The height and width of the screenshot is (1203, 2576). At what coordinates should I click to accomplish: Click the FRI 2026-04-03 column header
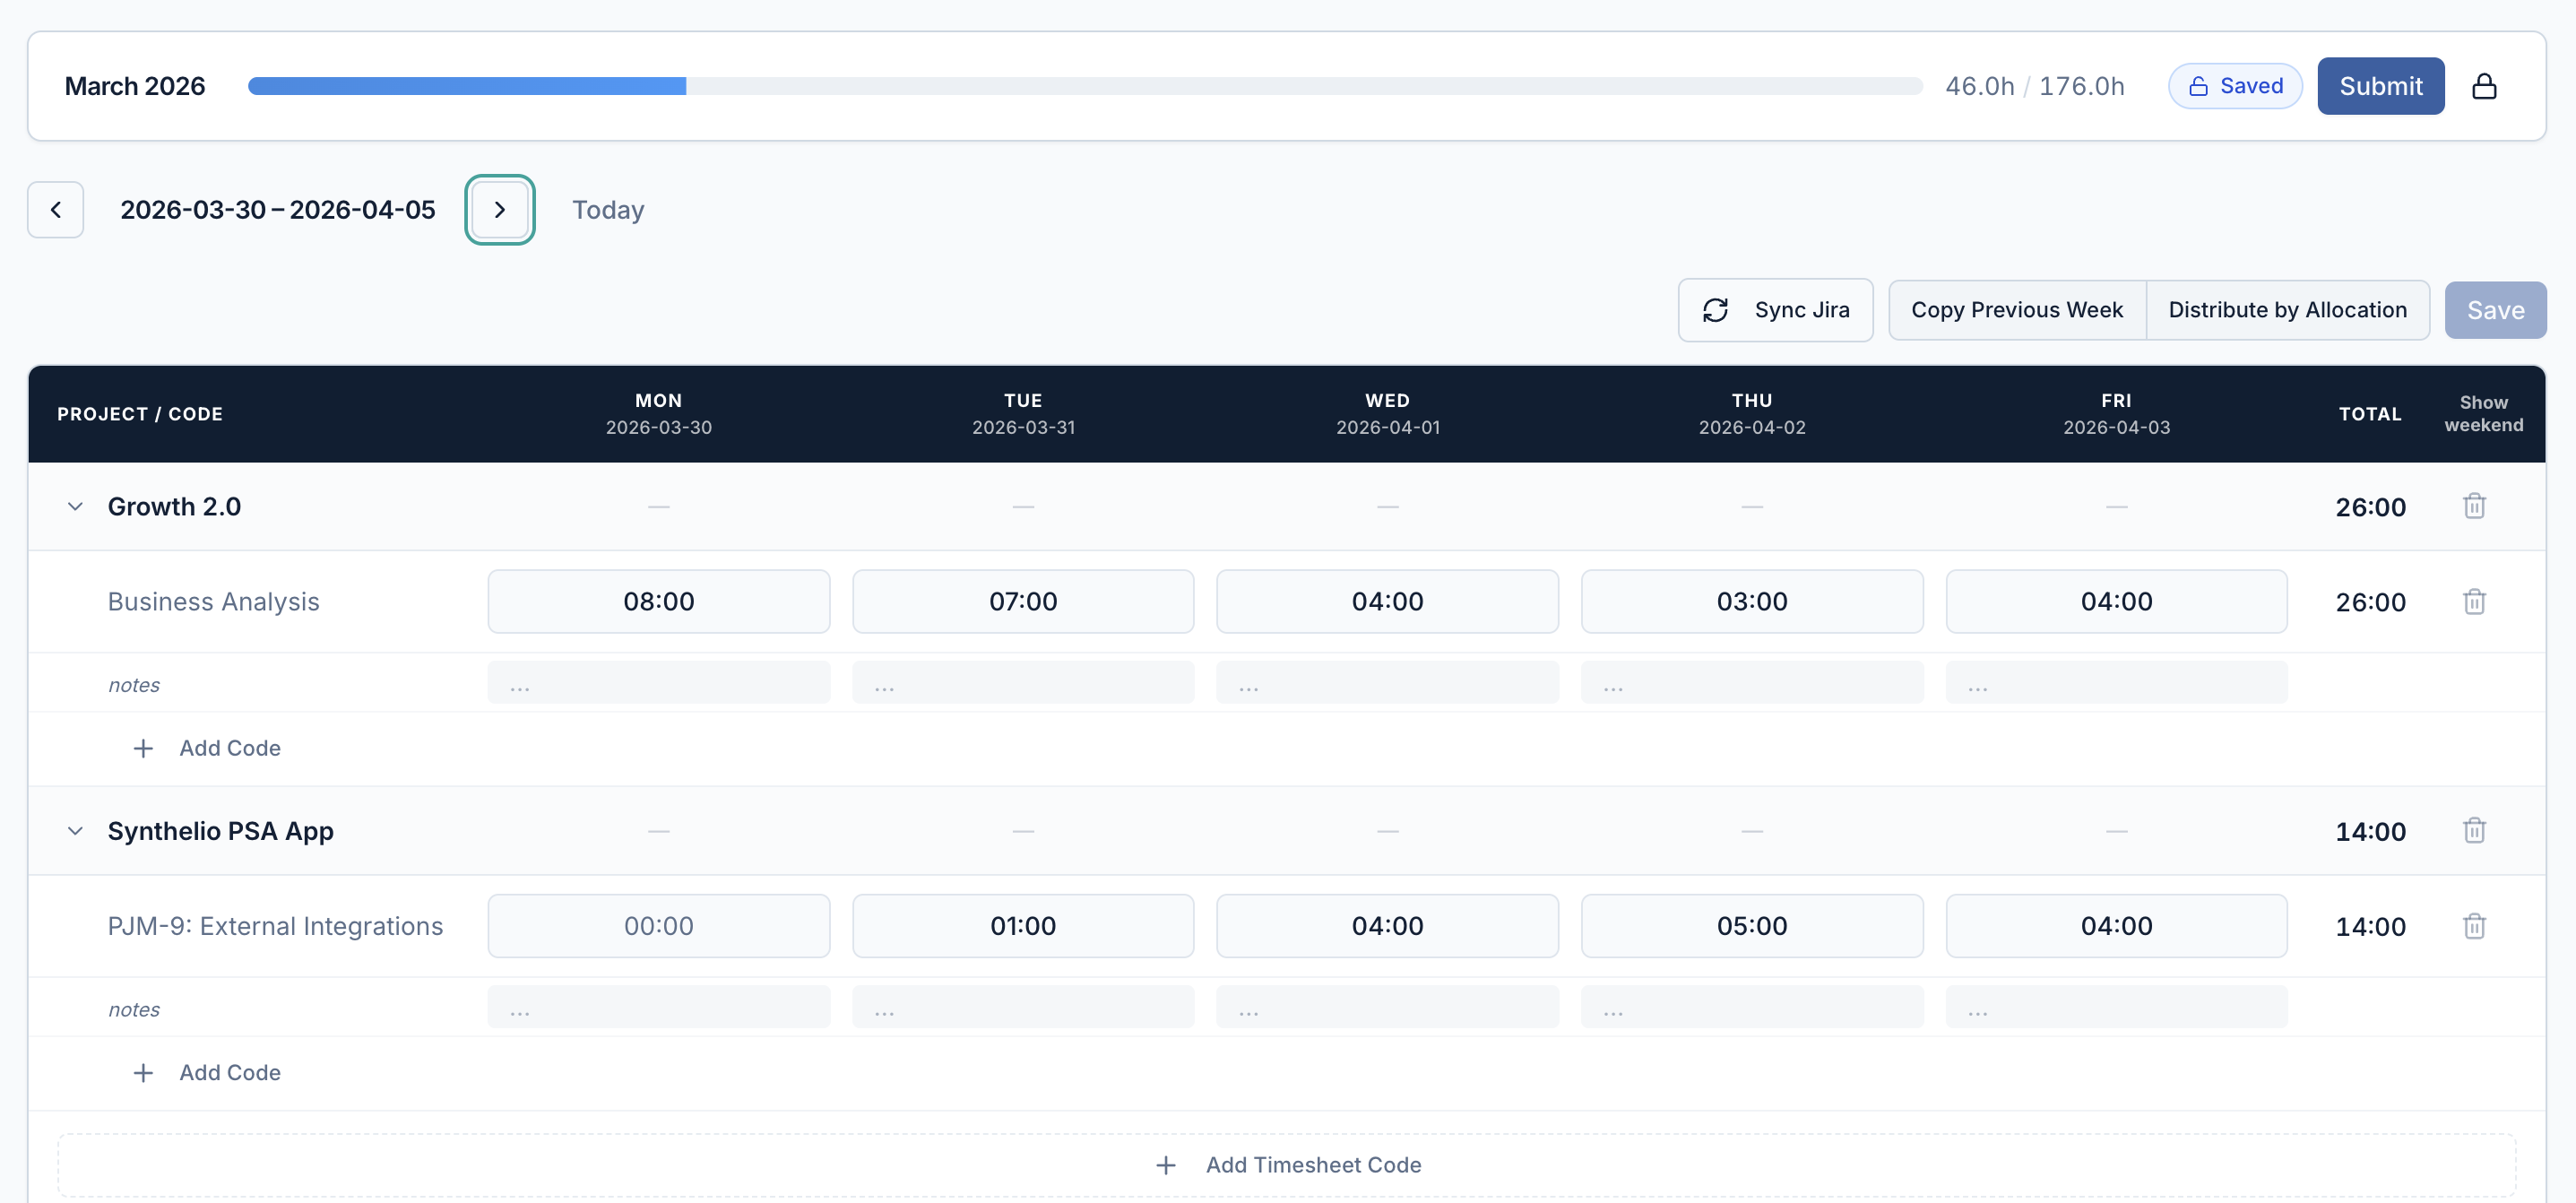tap(2116, 413)
